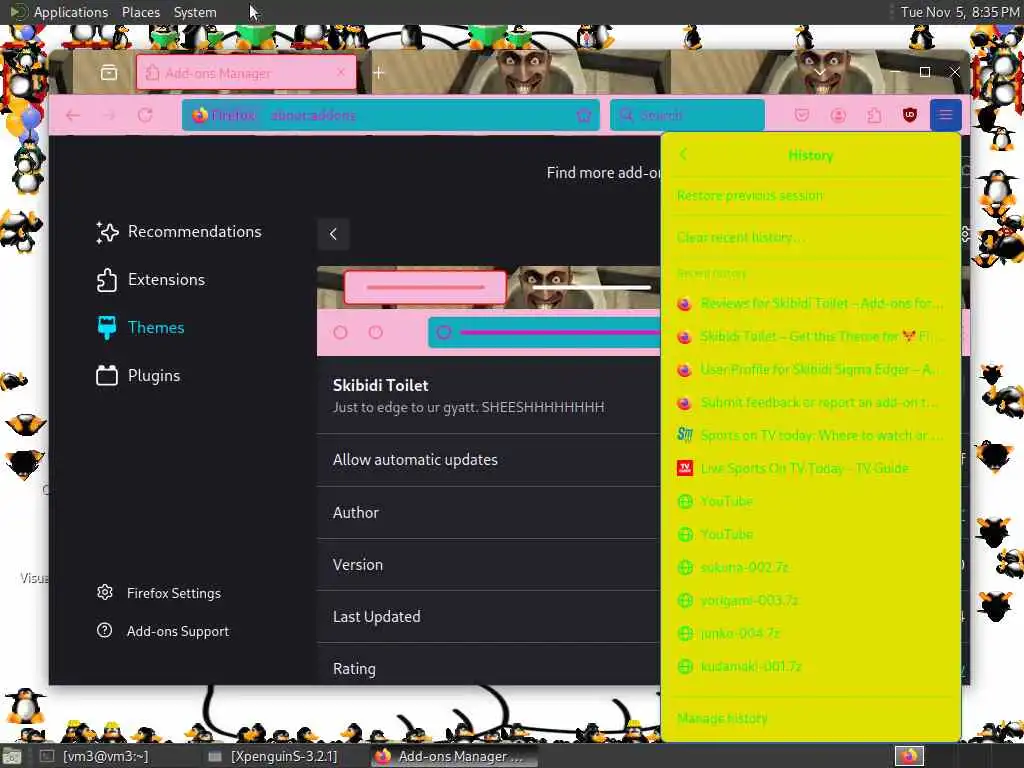1024x768 pixels.
Task: Open the Plugins category
Action: (138, 376)
